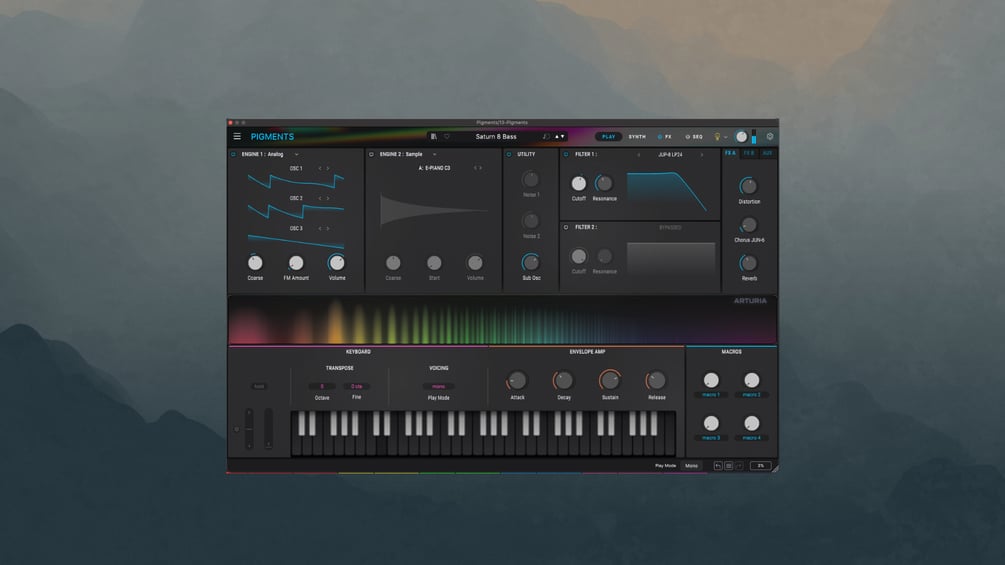
Task: Open the Octave transpose value field
Action: pyautogui.click(x=322, y=386)
